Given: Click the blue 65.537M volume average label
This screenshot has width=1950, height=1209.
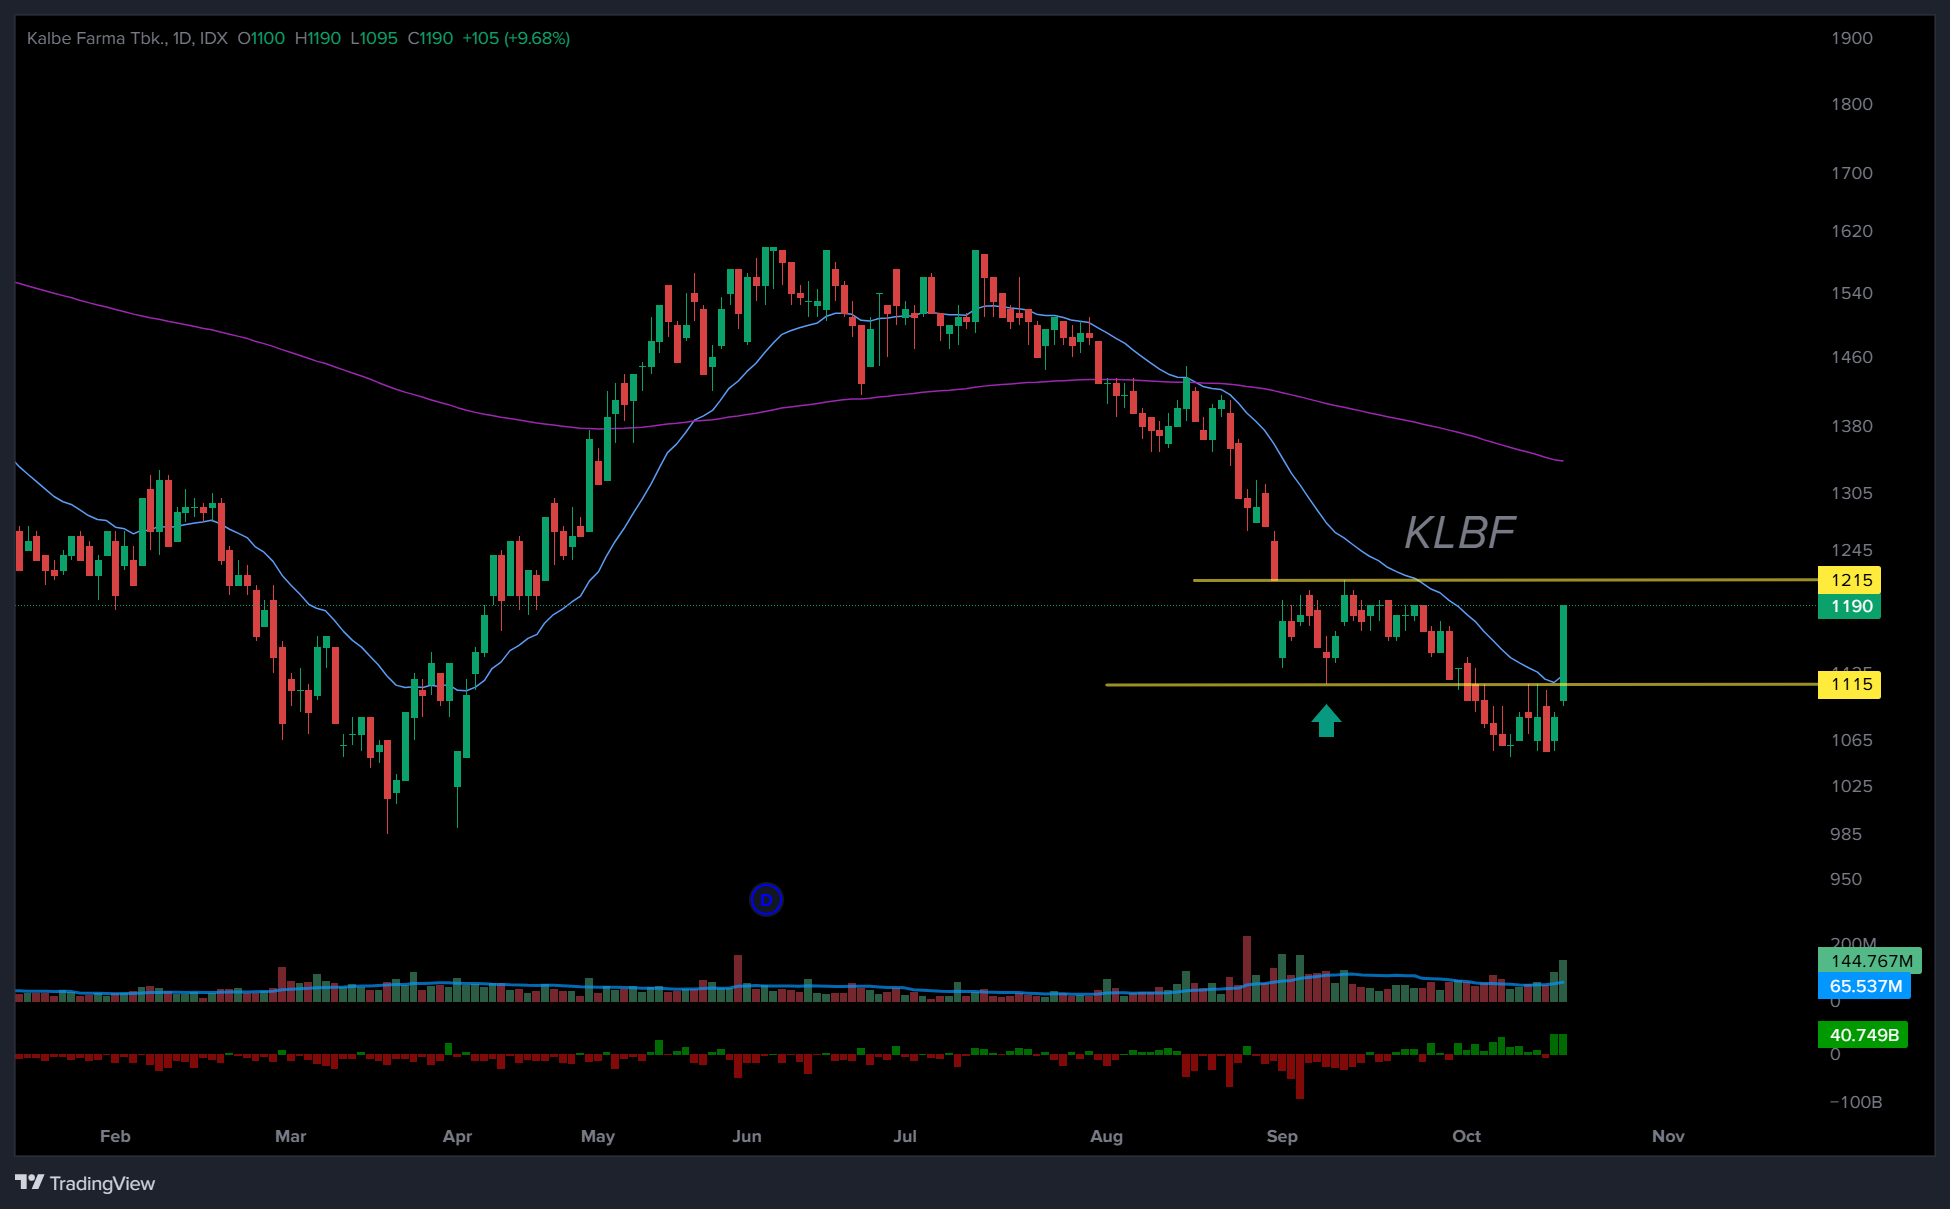Looking at the screenshot, I should (x=1864, y=986).
